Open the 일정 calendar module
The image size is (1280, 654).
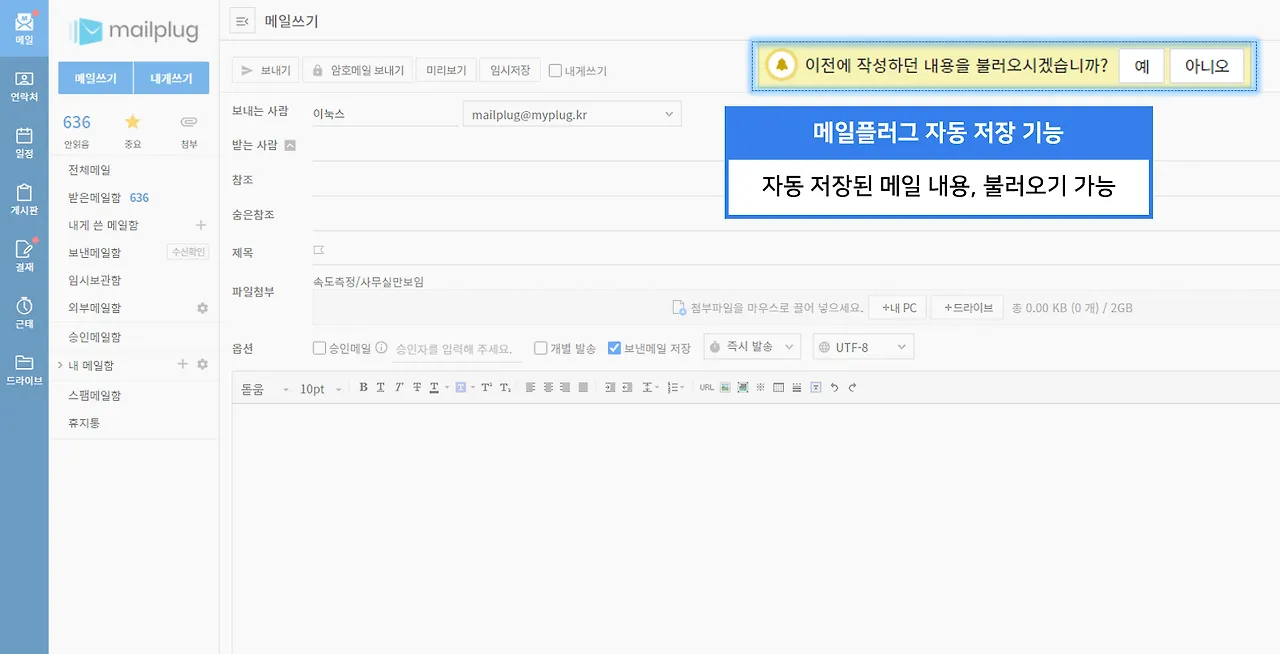tap(24, 143)
